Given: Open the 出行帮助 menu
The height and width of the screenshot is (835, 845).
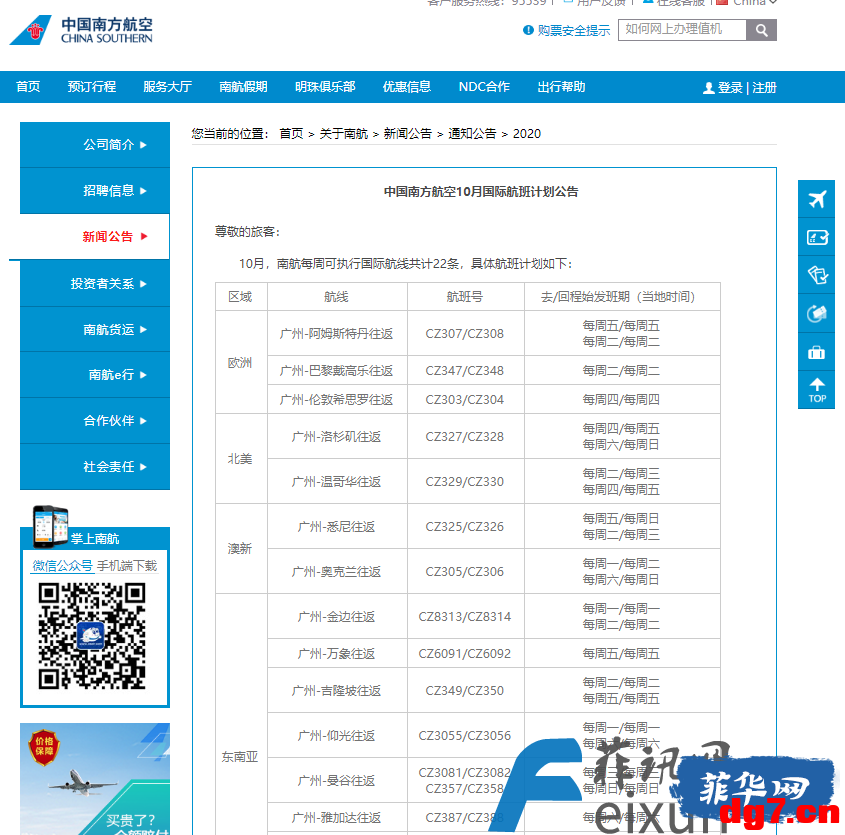Looking at the screenshot, I should coord(561,87).
